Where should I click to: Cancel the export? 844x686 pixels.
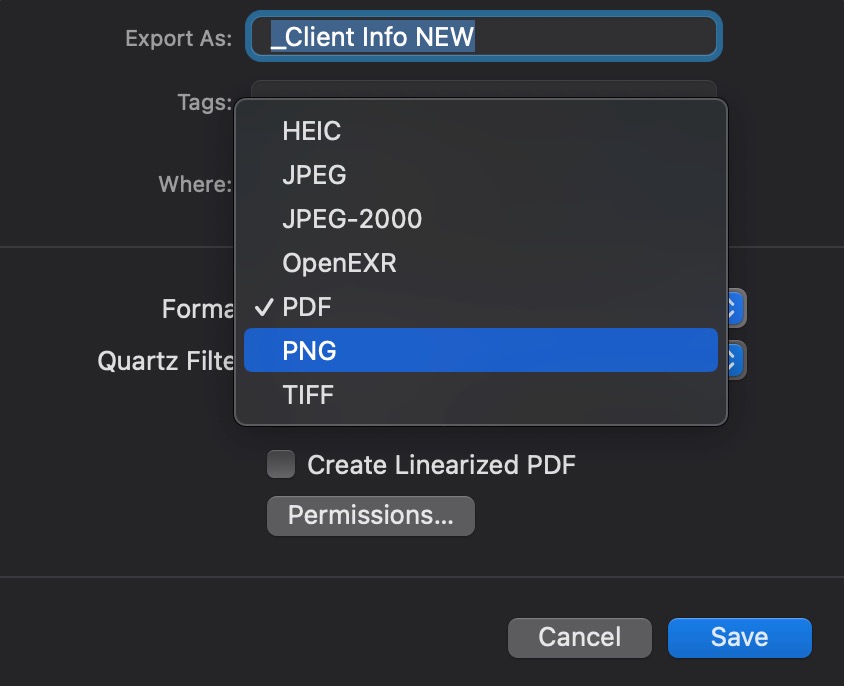[579, 637]
